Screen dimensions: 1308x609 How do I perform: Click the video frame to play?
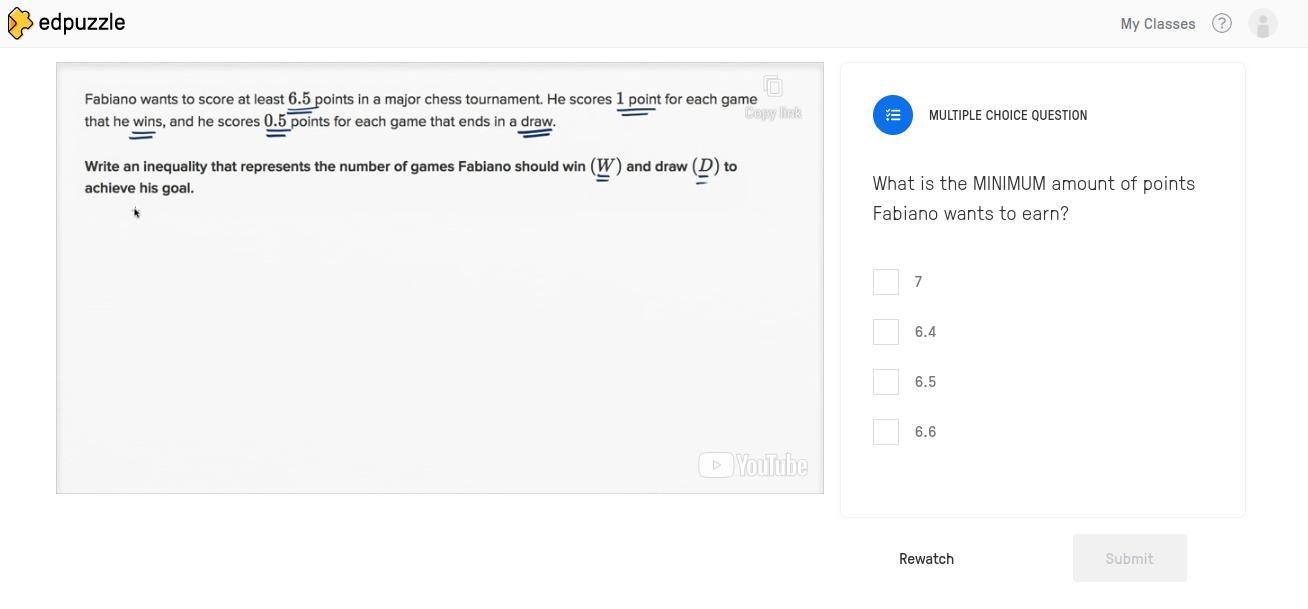(440, 320)
